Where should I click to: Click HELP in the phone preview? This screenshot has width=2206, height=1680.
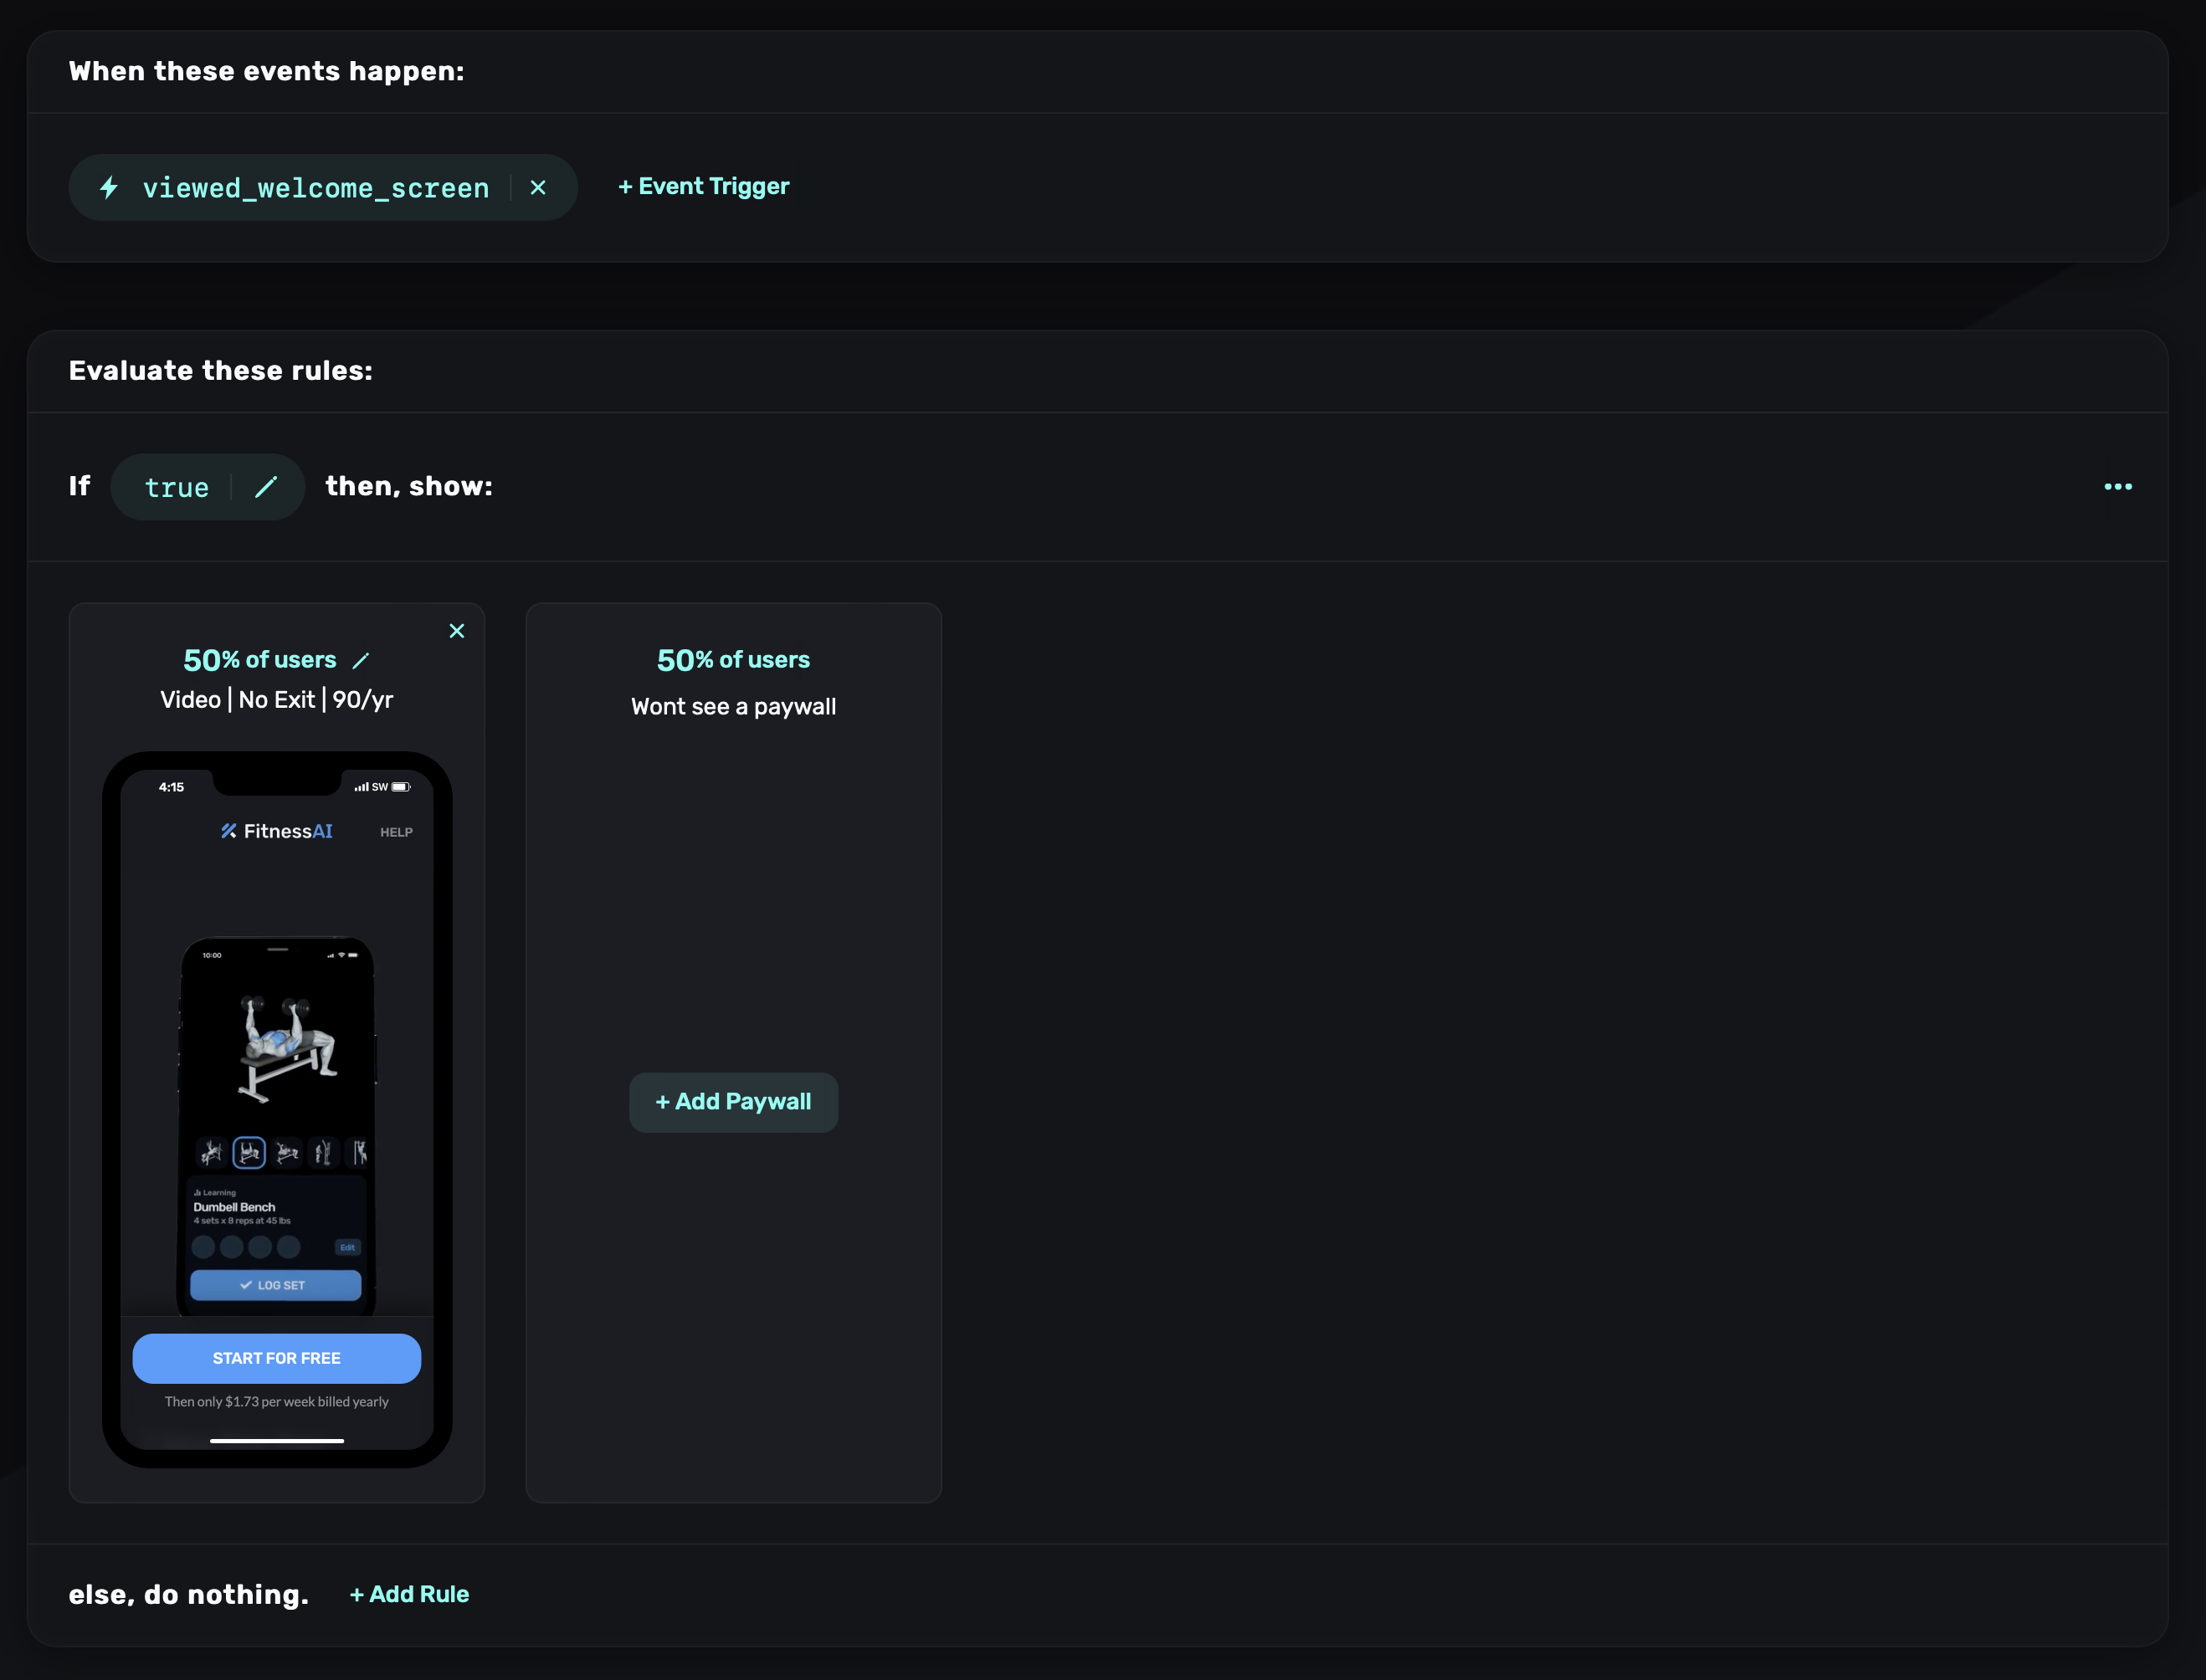point(396,832)
